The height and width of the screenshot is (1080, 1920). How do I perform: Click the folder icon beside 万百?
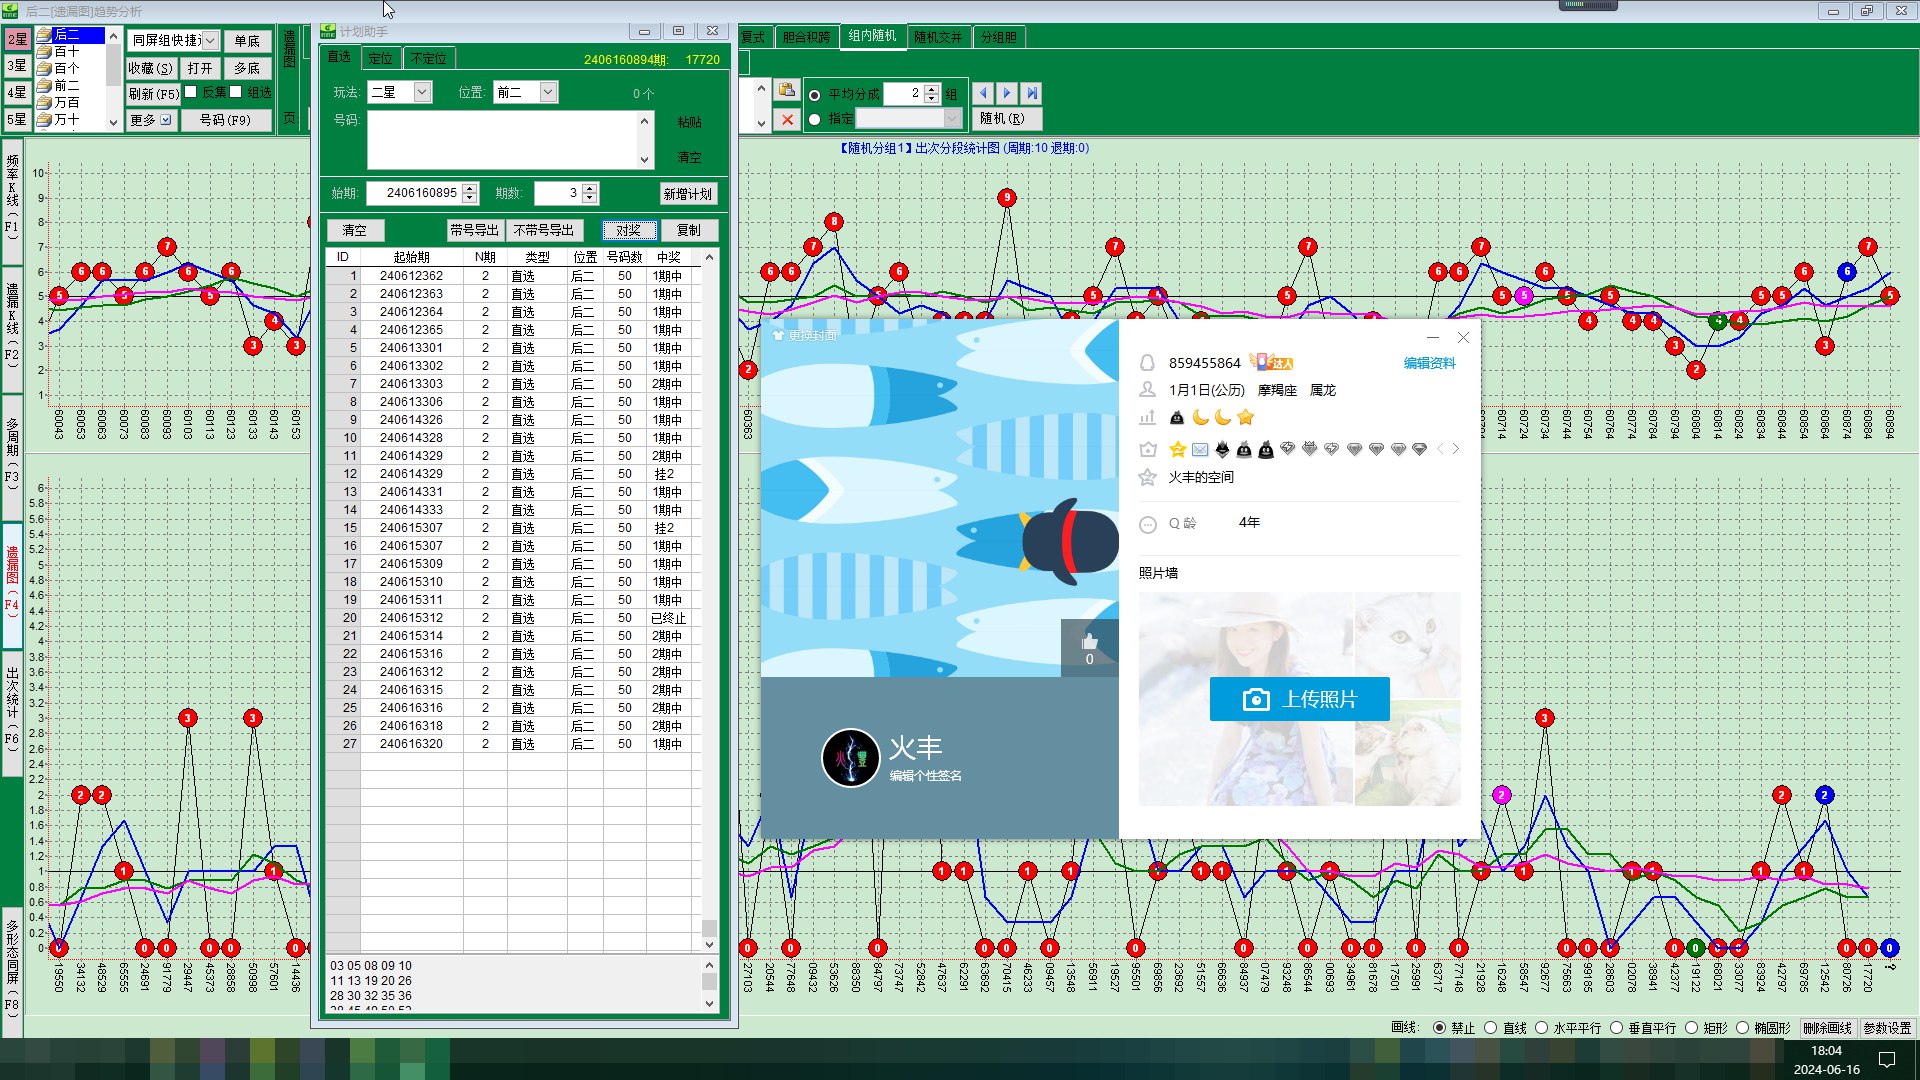[44, 103]
